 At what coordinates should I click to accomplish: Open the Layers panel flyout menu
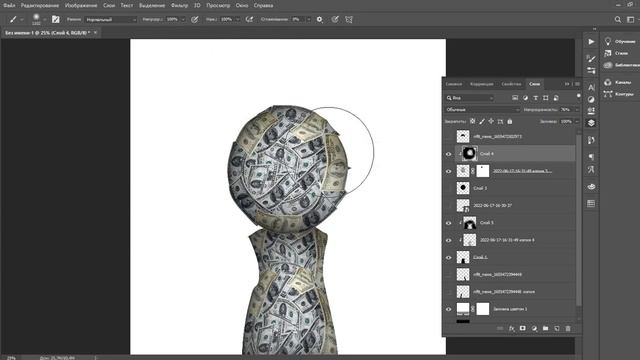coord(577,84)
